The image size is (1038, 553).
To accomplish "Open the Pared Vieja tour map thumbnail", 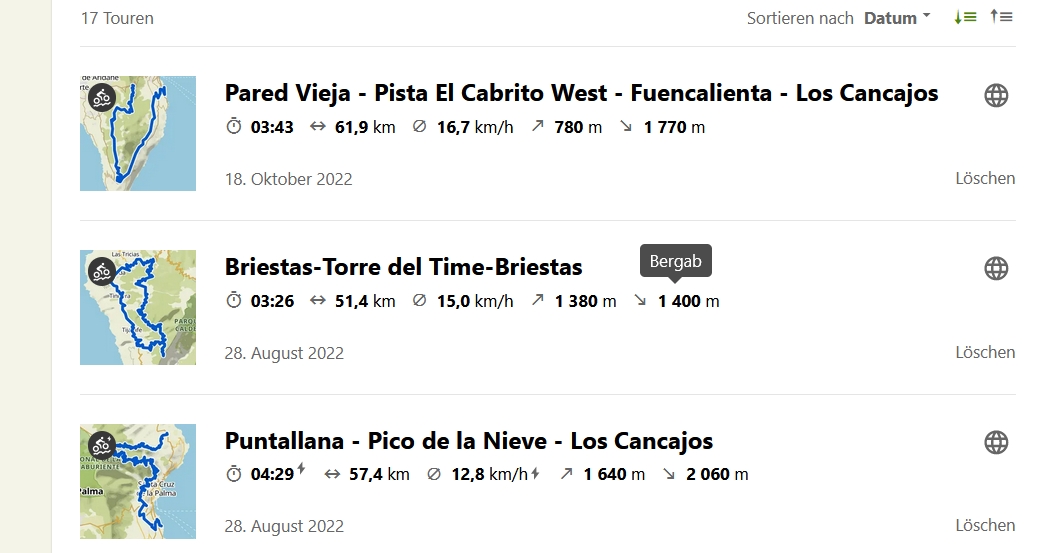I will pyautogui.click(x=138, y=133).
